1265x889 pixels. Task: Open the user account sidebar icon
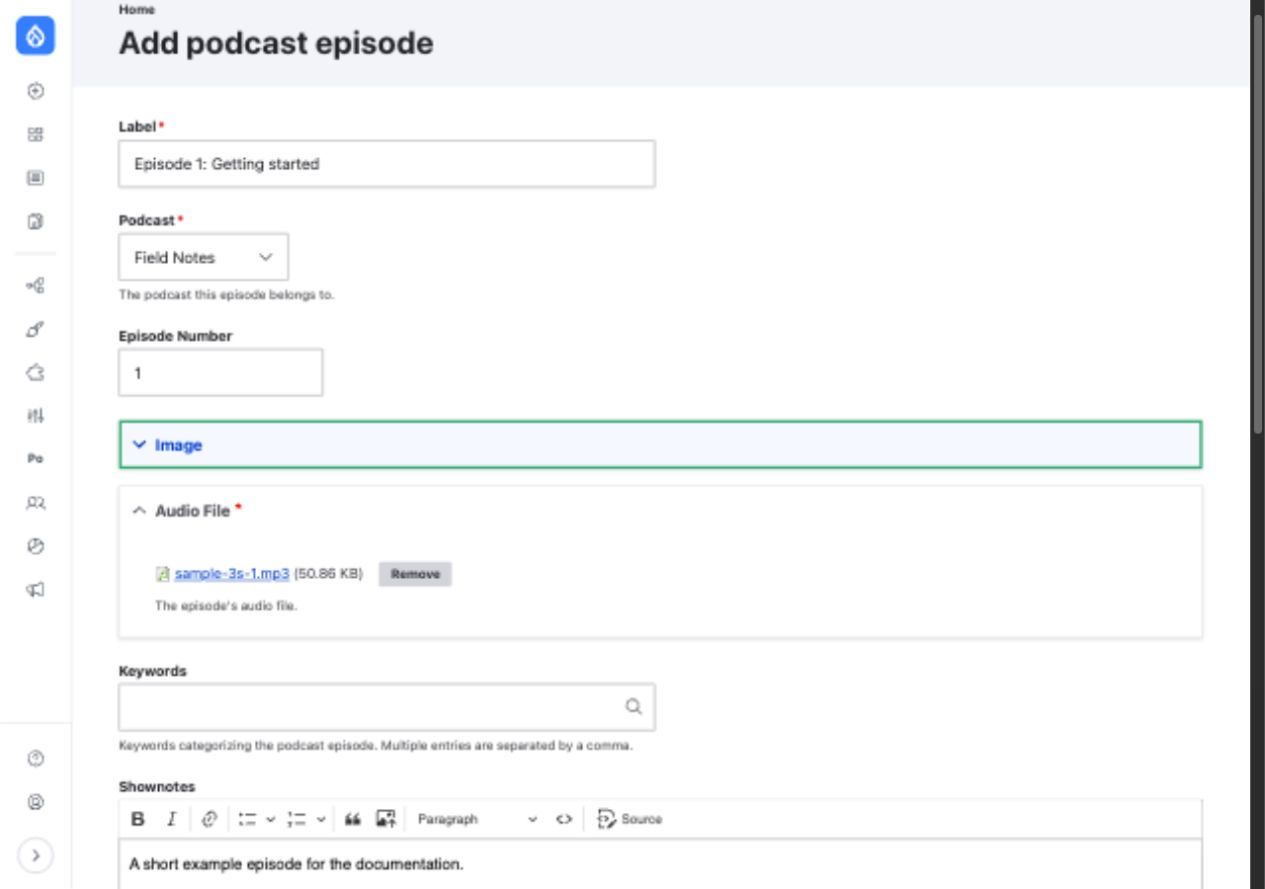(35, 802)
